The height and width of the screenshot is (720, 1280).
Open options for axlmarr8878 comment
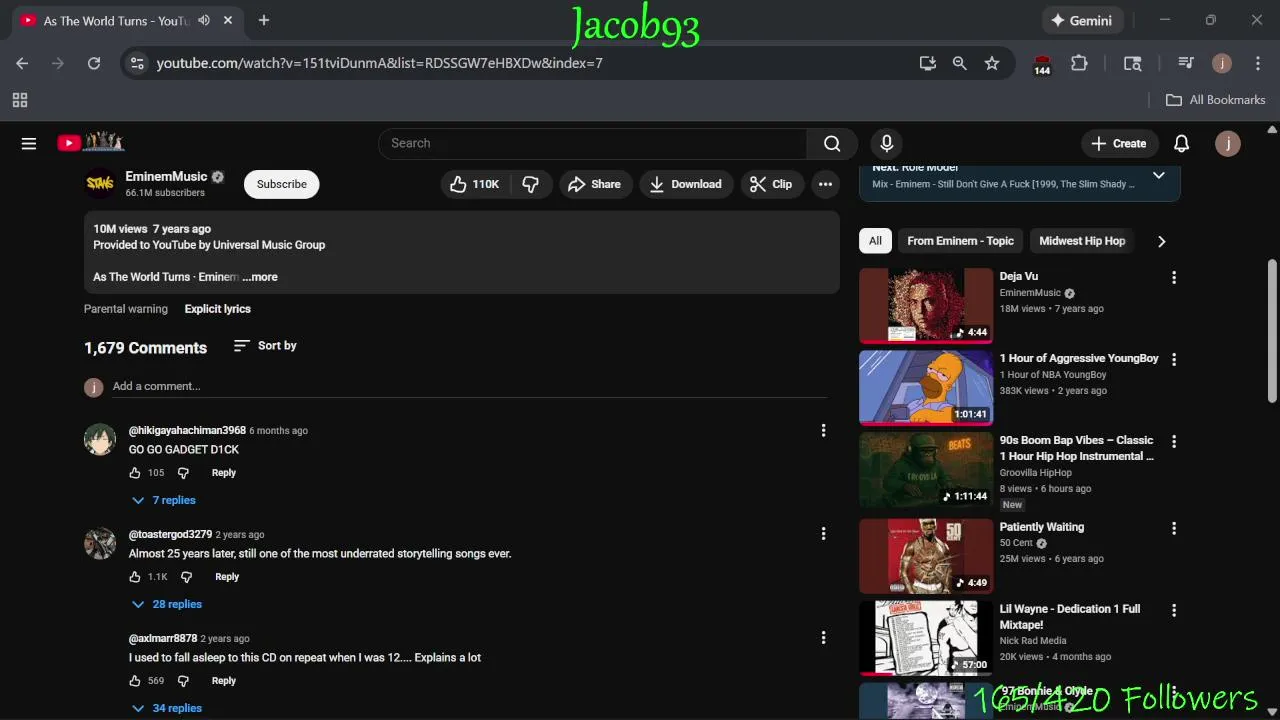[823, 638]
